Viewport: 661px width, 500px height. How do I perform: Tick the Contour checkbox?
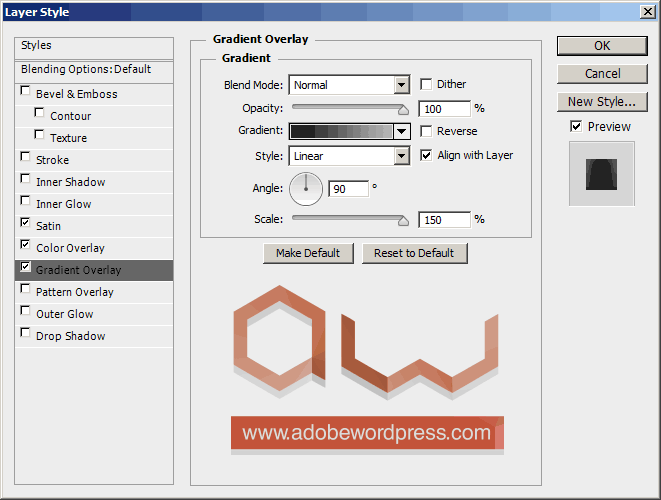tap(39, 113)
